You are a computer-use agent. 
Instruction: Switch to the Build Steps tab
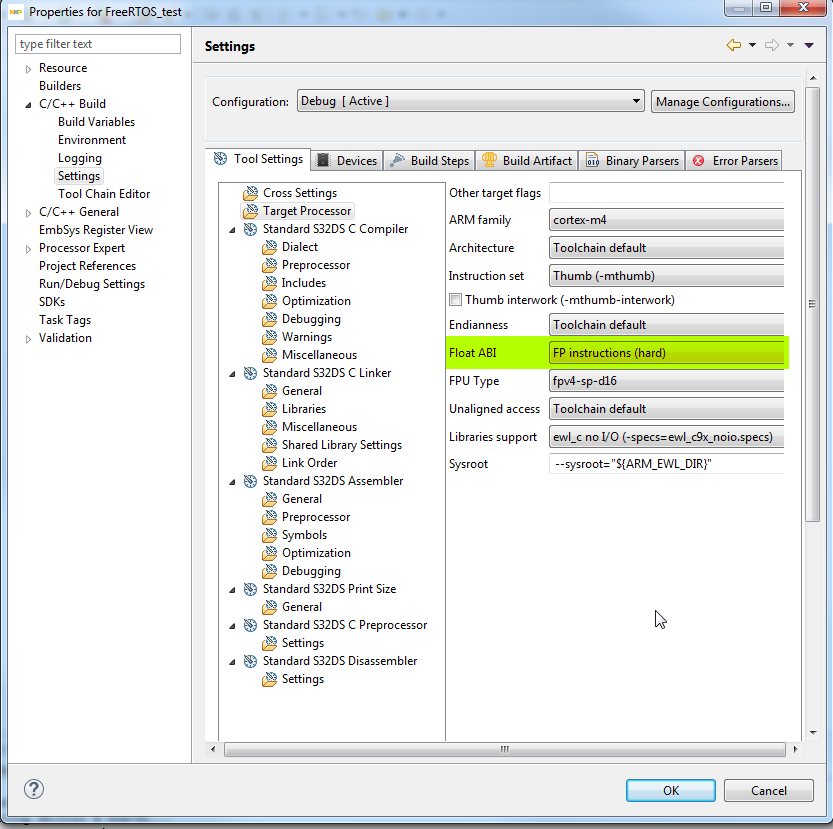(x=430, y=160)
